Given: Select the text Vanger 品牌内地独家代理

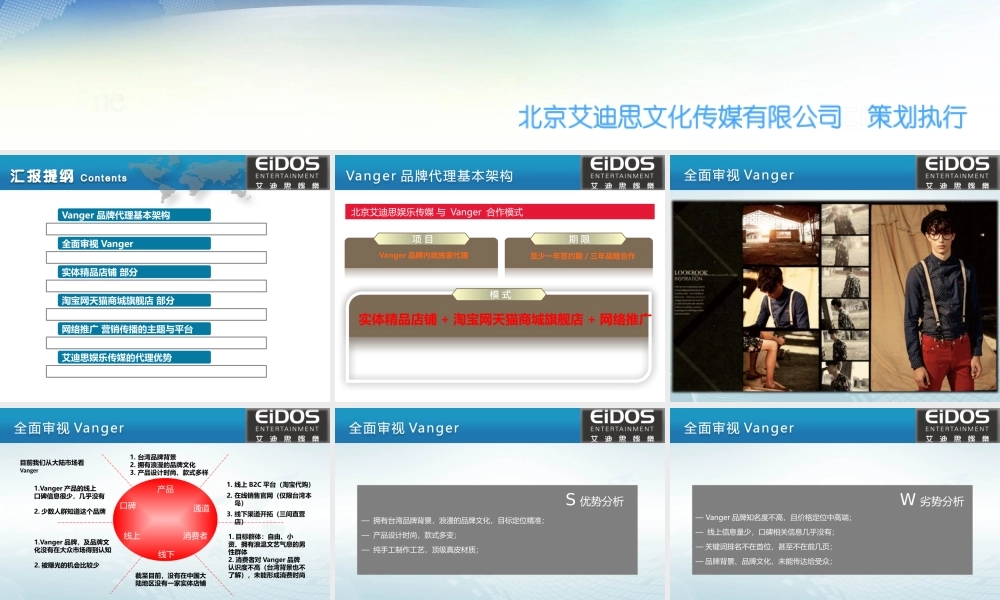Looking at the screenshot, I should click(423, 255).
